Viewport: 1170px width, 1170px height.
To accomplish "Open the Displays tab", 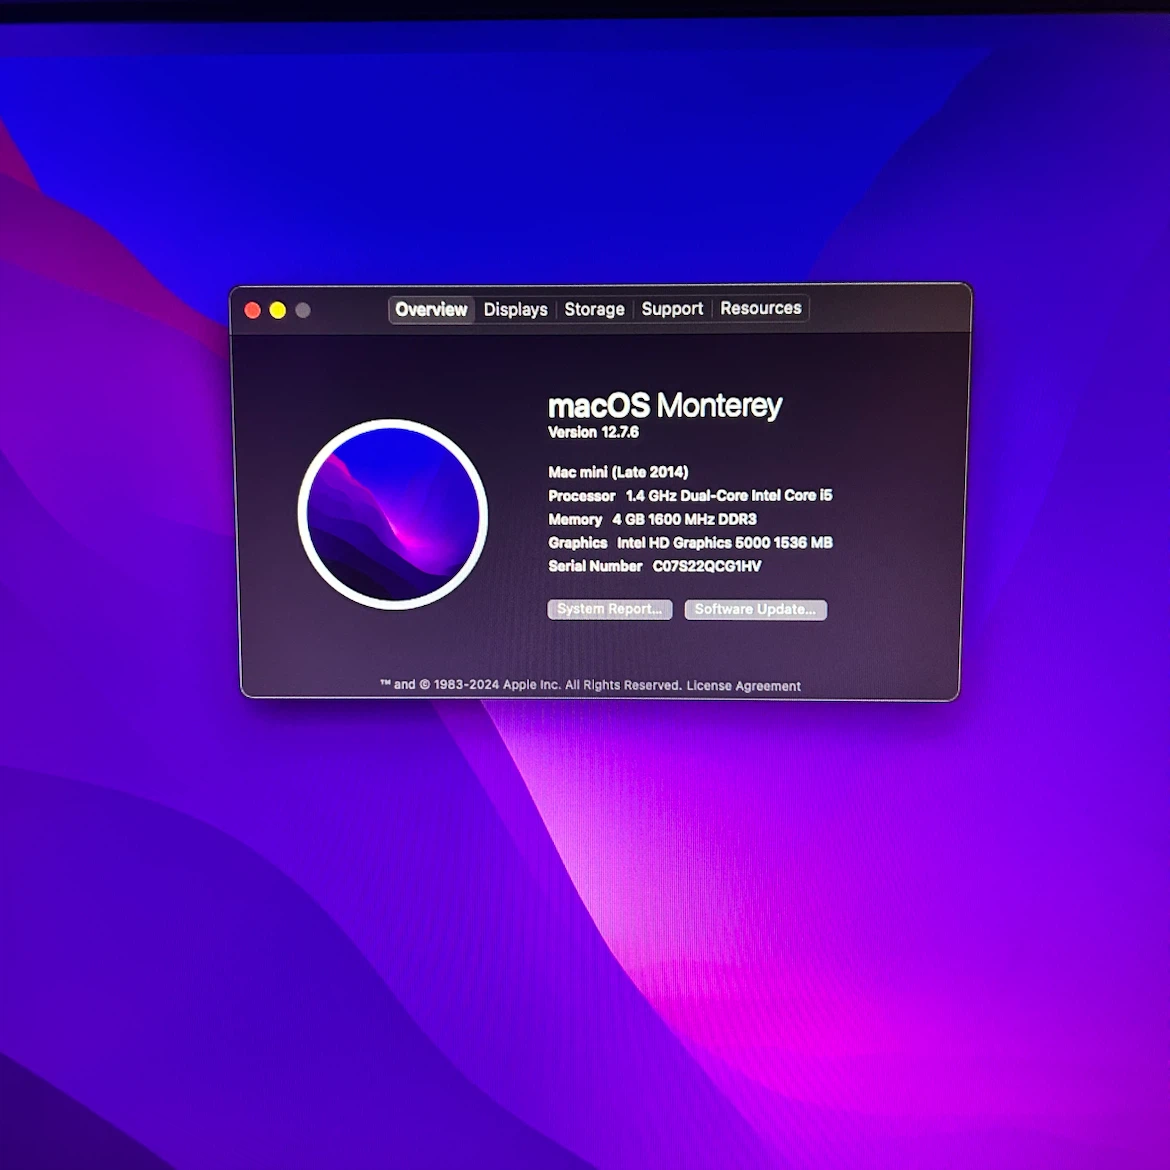I will pos(516,310).
